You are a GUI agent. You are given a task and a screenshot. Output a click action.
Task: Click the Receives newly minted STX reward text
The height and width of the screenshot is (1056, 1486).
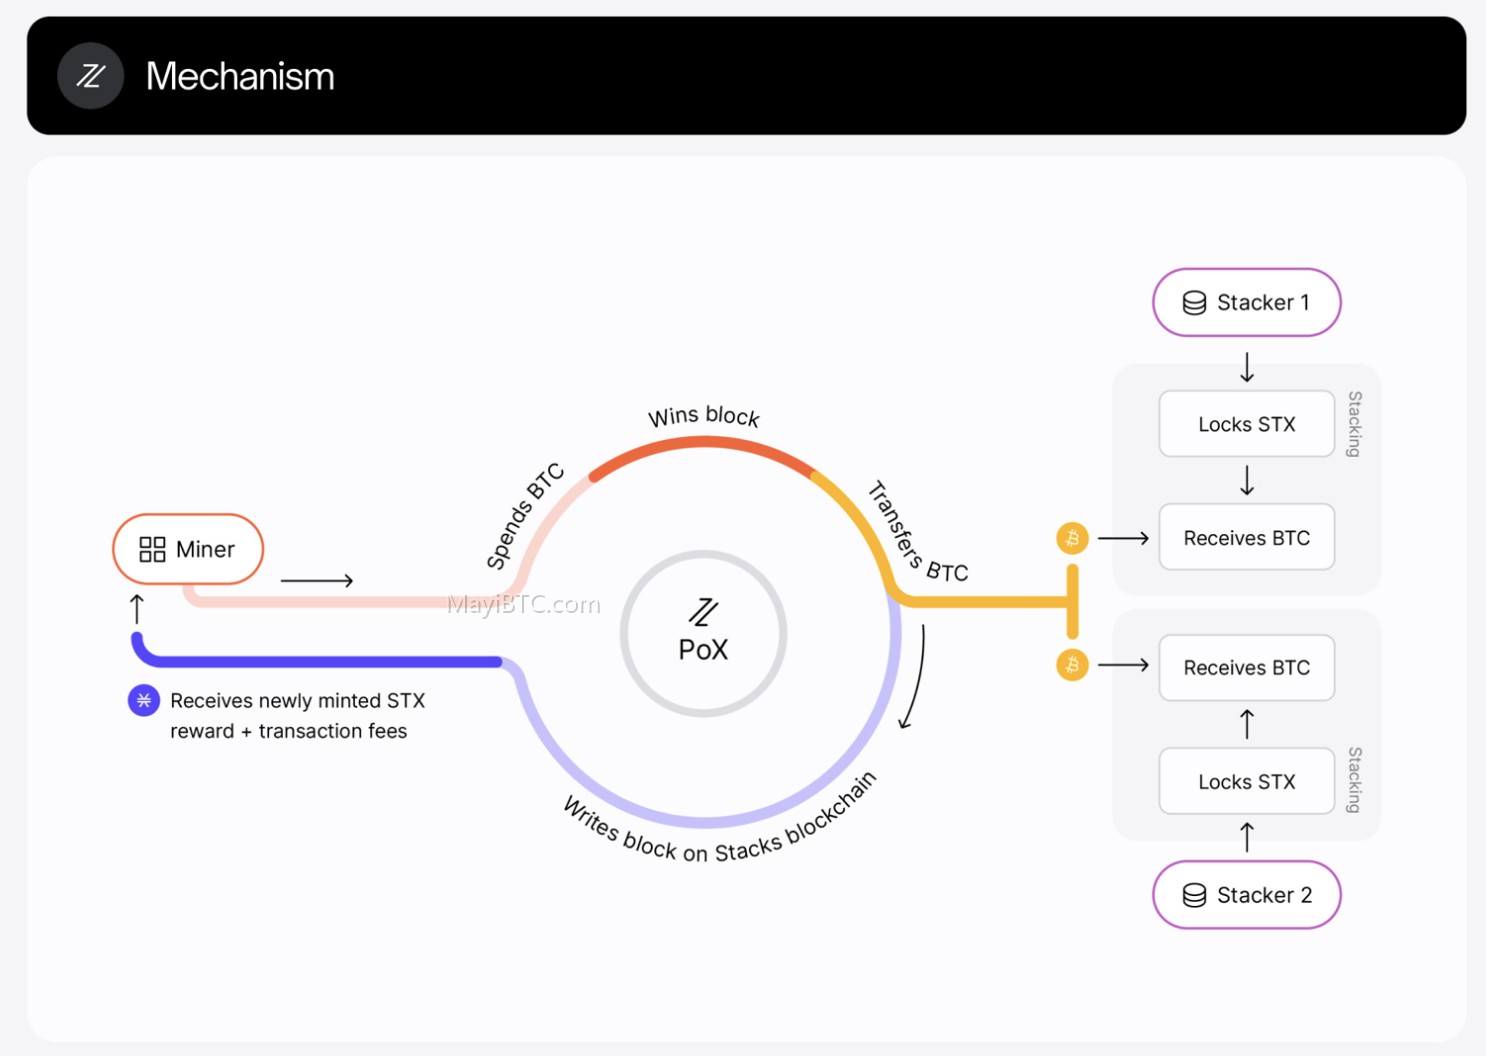(x=298, y=715)
